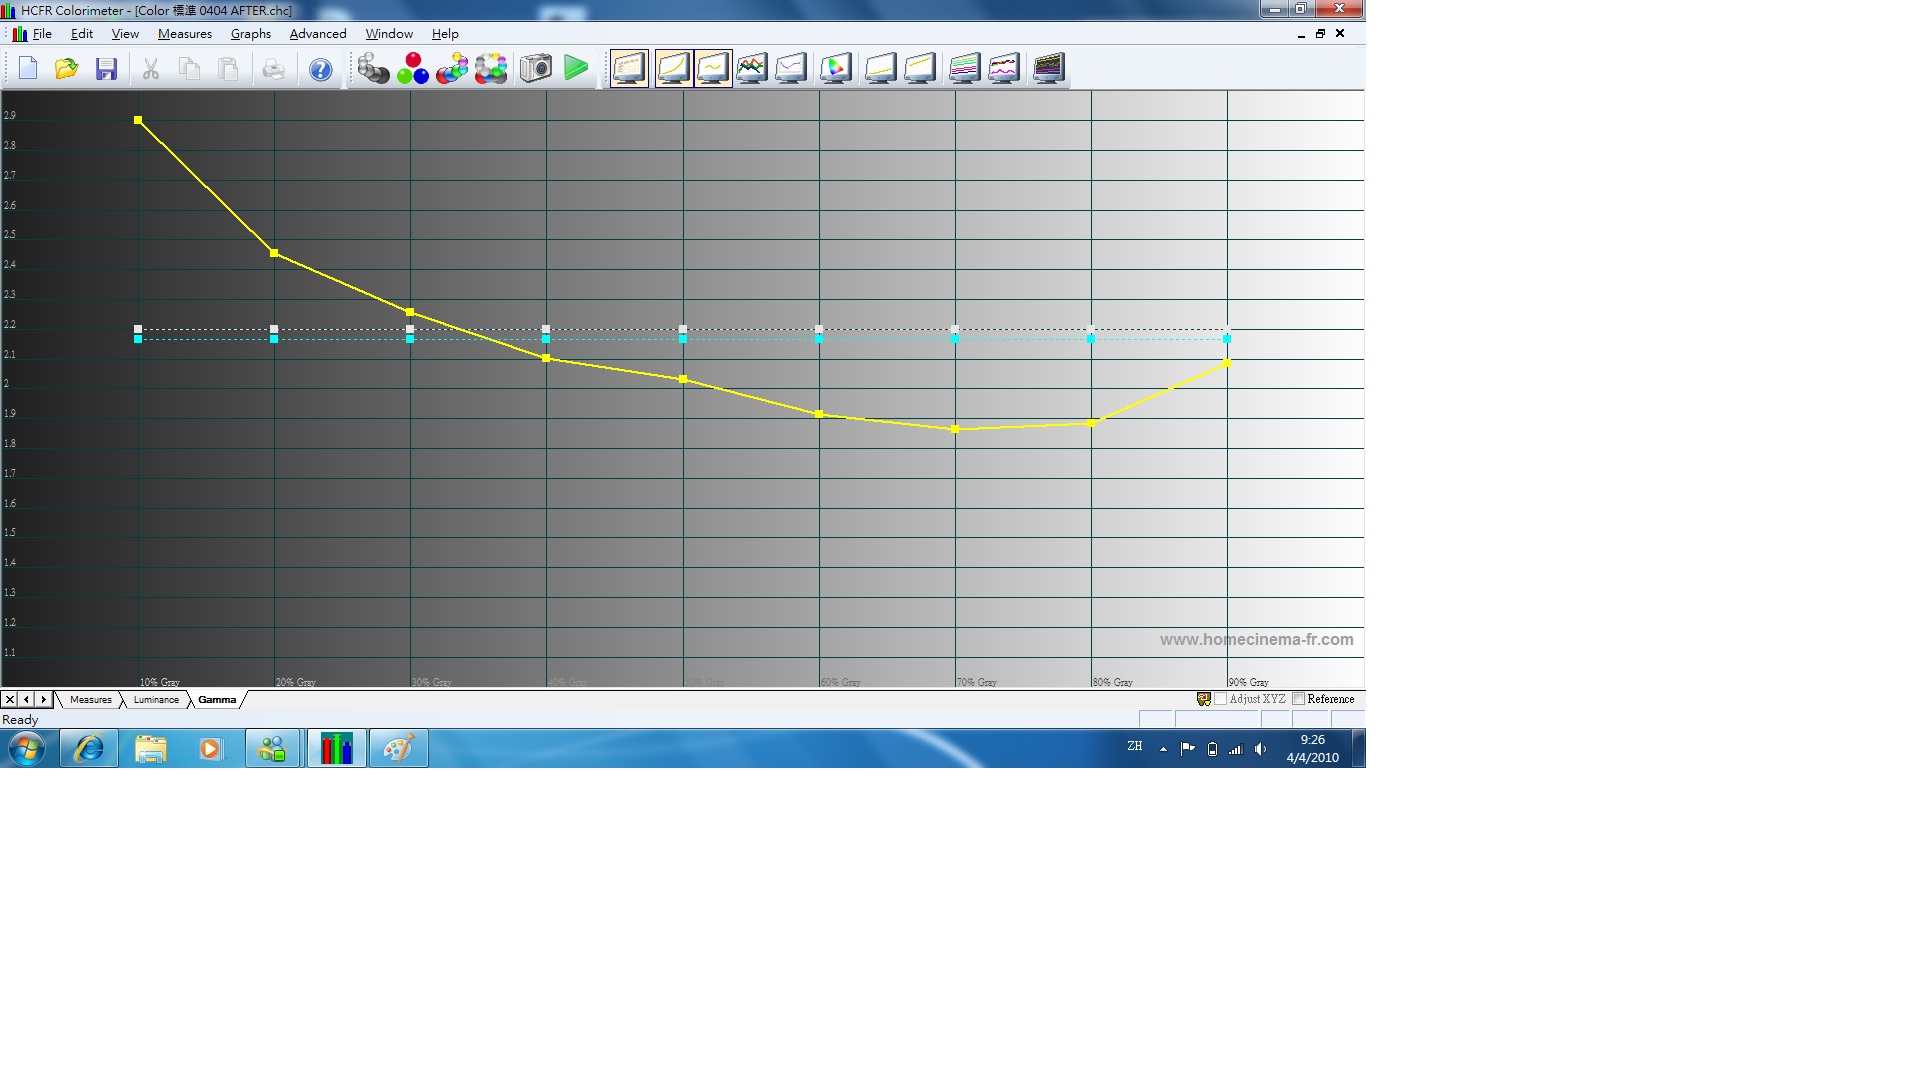Click the play button to start measurement
Screen dimensions: 1922x1080
[x=576, y=69]
